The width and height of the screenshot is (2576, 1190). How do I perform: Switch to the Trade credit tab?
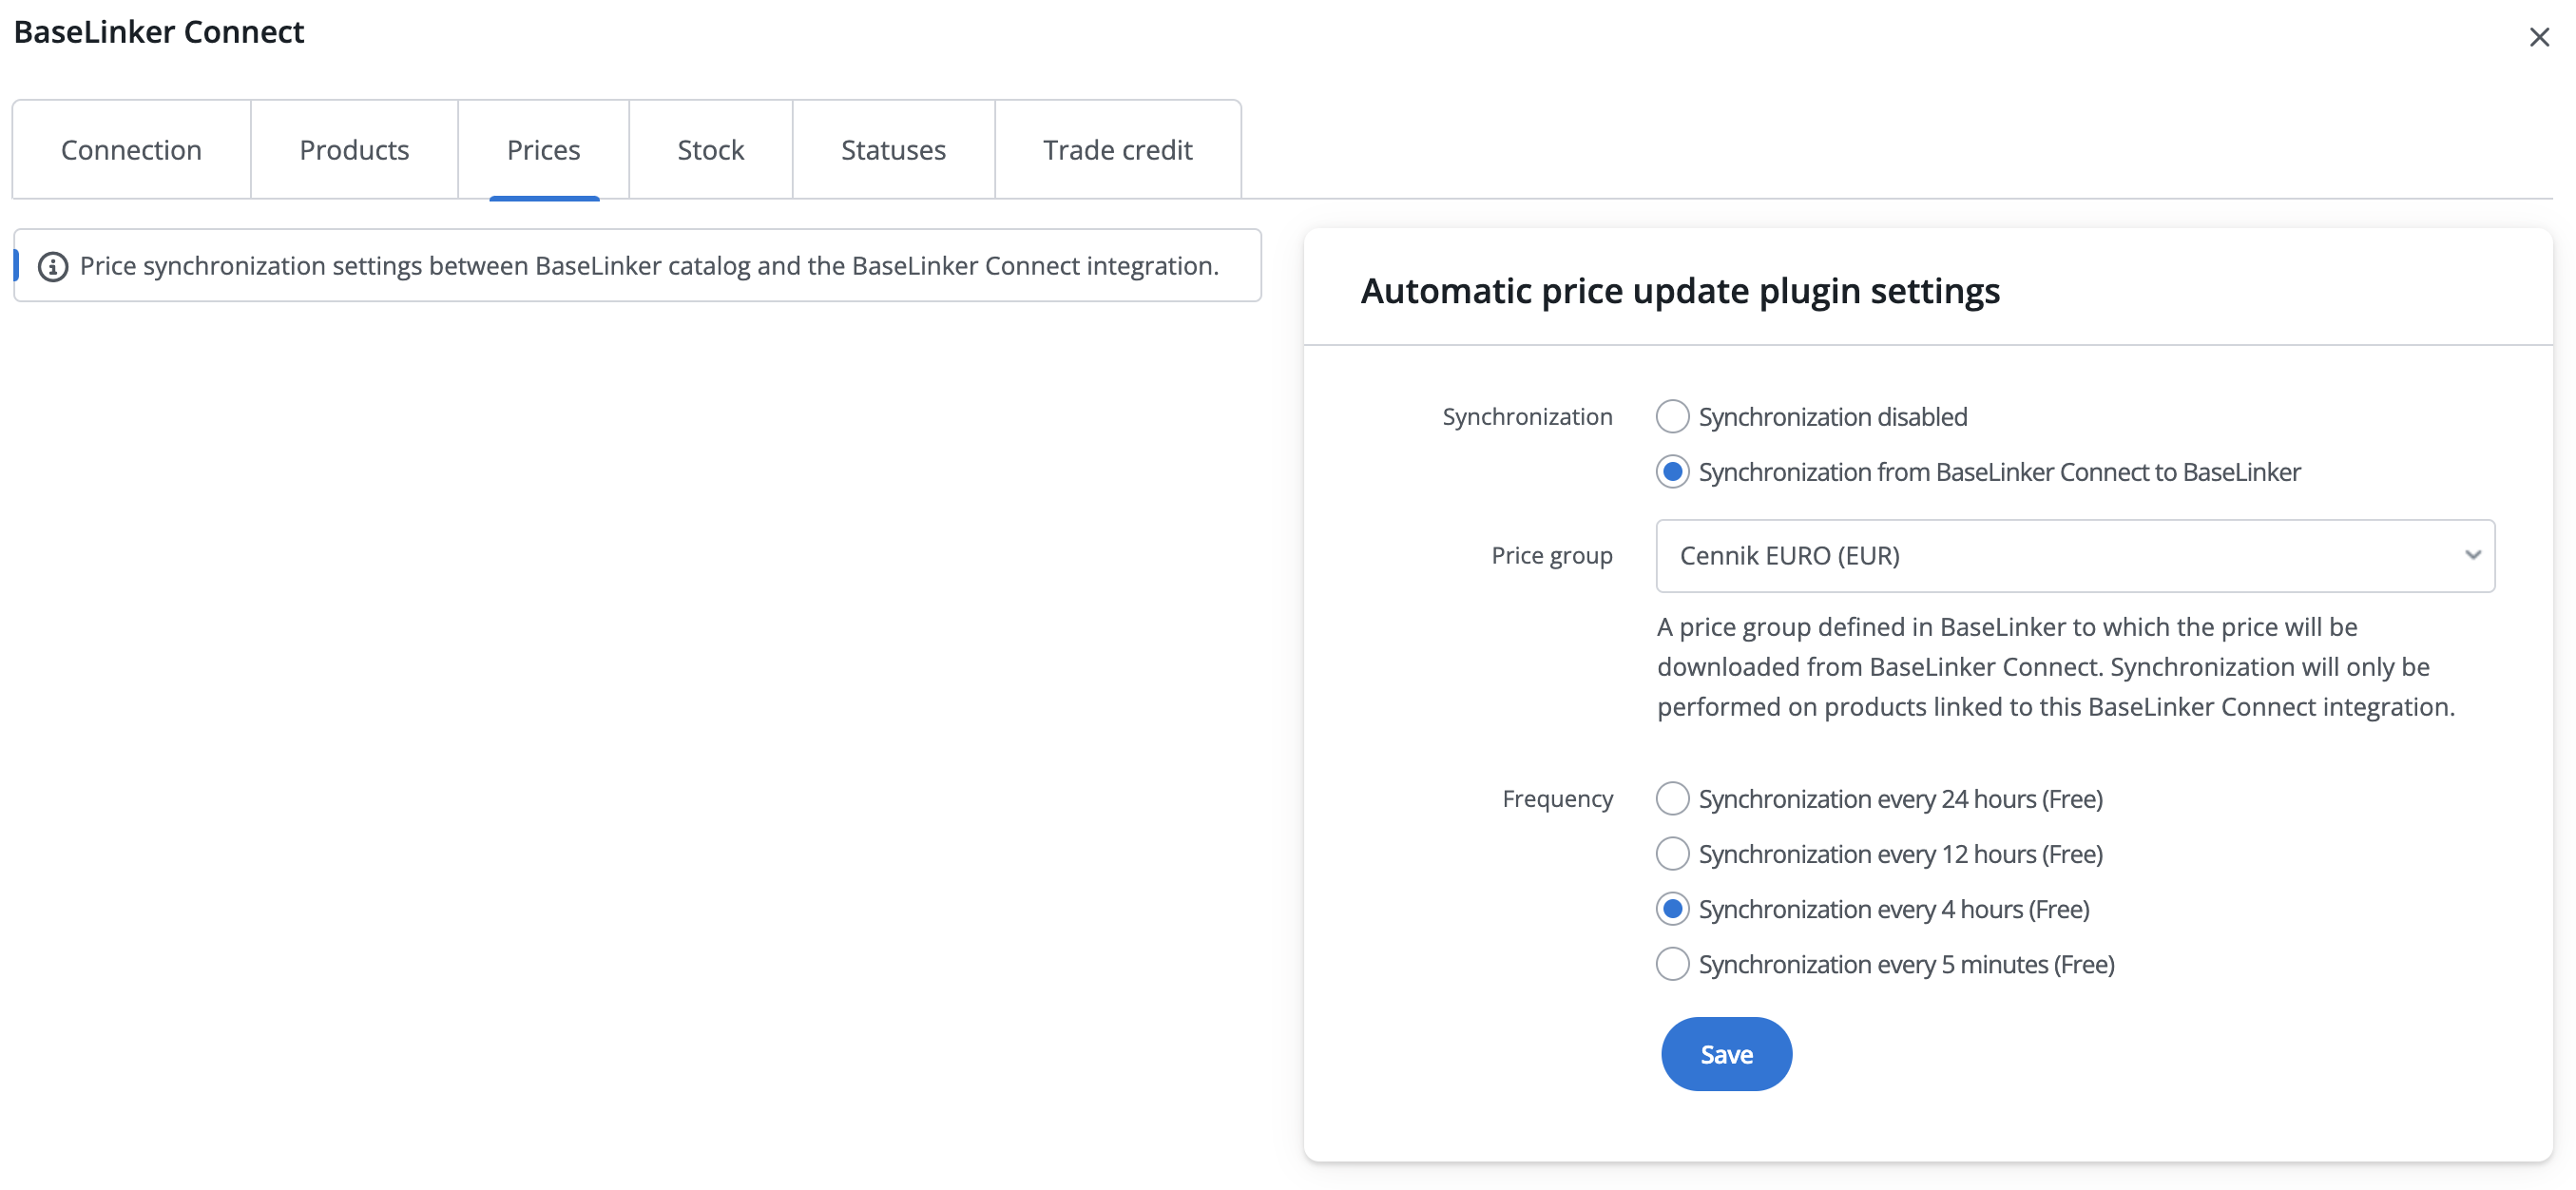pyautogui.click(x=1117, y=150)
